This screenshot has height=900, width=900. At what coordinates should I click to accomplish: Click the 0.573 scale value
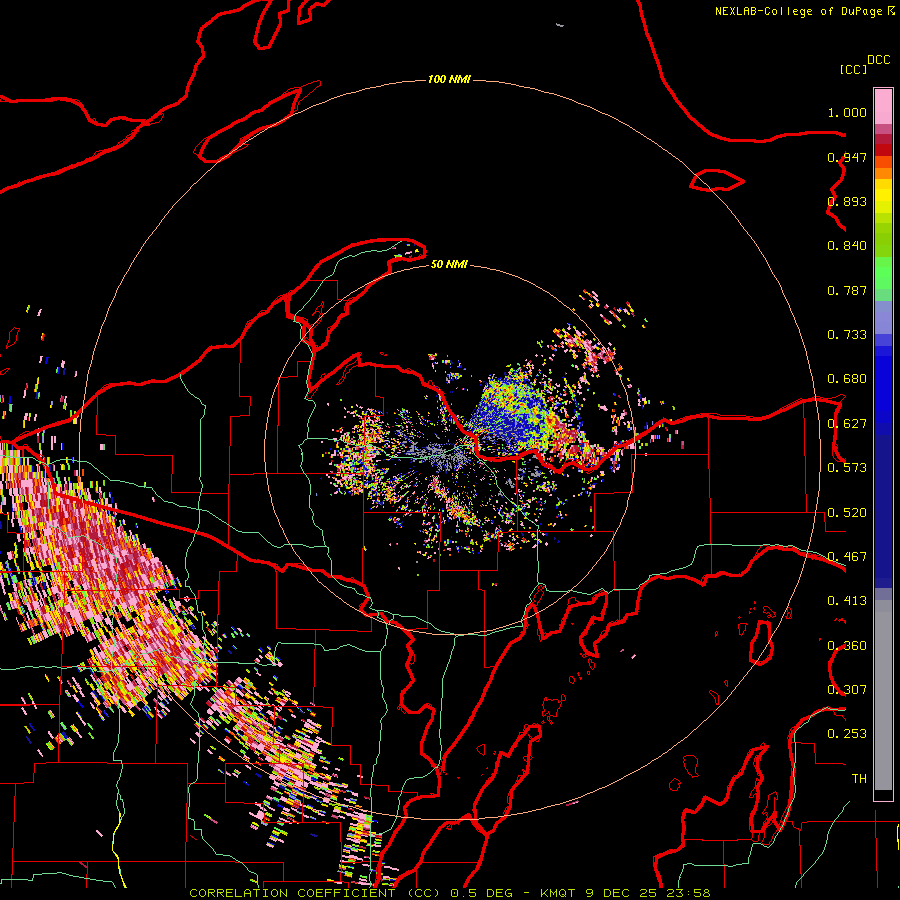coord(847,468)
